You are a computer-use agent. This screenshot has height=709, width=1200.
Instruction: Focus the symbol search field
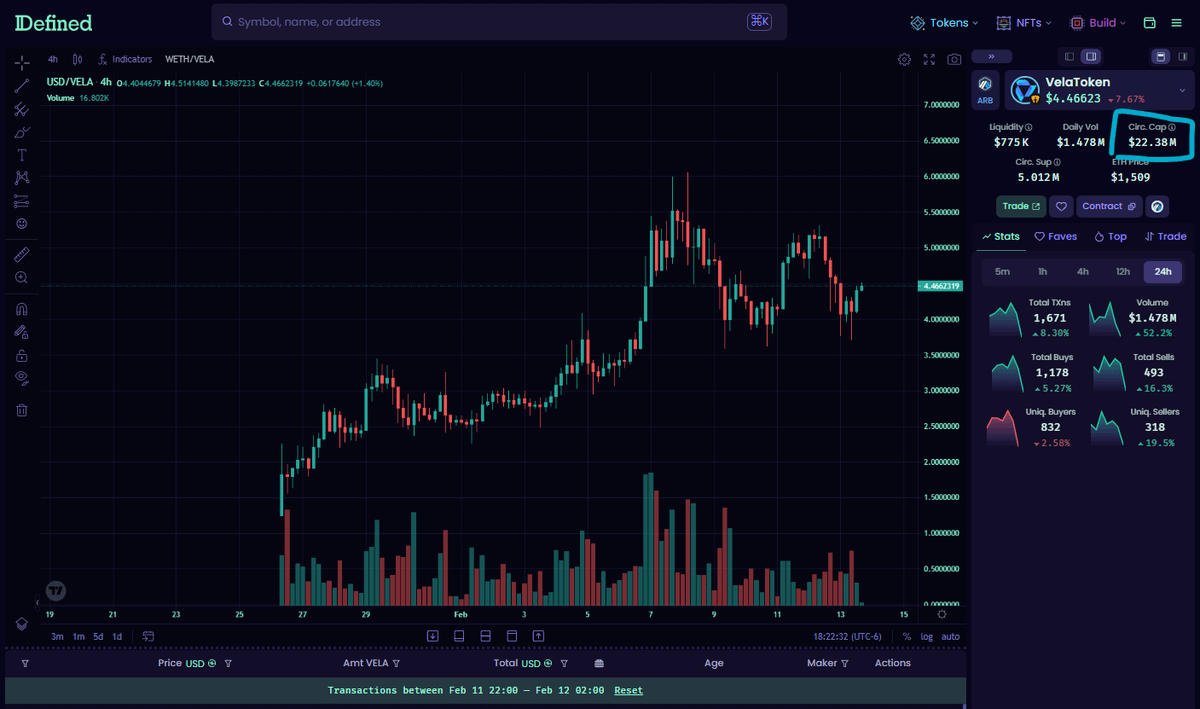coord(480,22)
